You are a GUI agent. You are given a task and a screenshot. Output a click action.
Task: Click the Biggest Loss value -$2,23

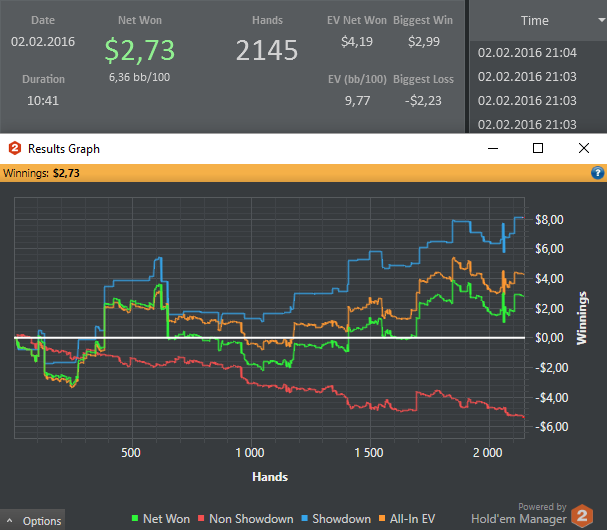[x=423, y=101]
